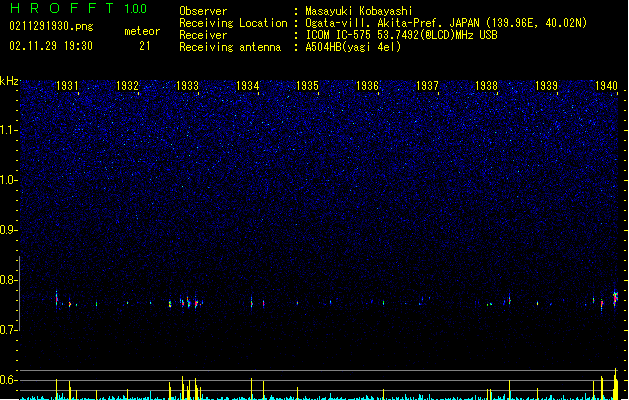The width and height of the screenshot is (629, 400).
Task: Click the 1937 time marker
Action: click(x=427, y=86)
